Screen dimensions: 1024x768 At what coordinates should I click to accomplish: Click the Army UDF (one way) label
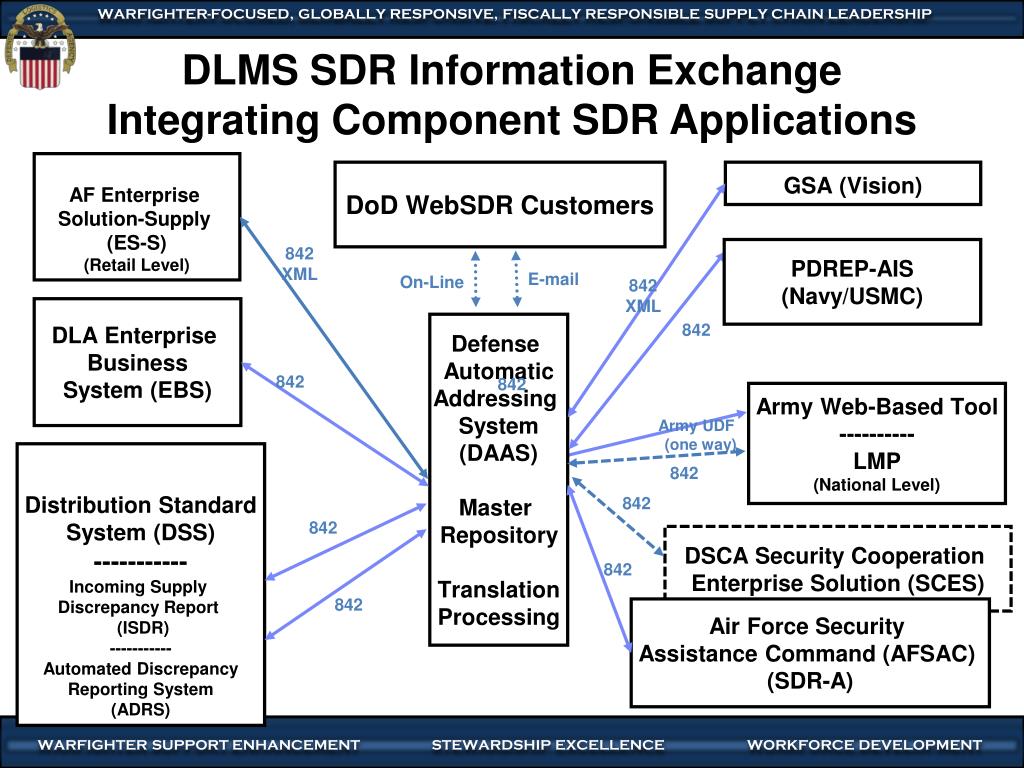(698, 435)
